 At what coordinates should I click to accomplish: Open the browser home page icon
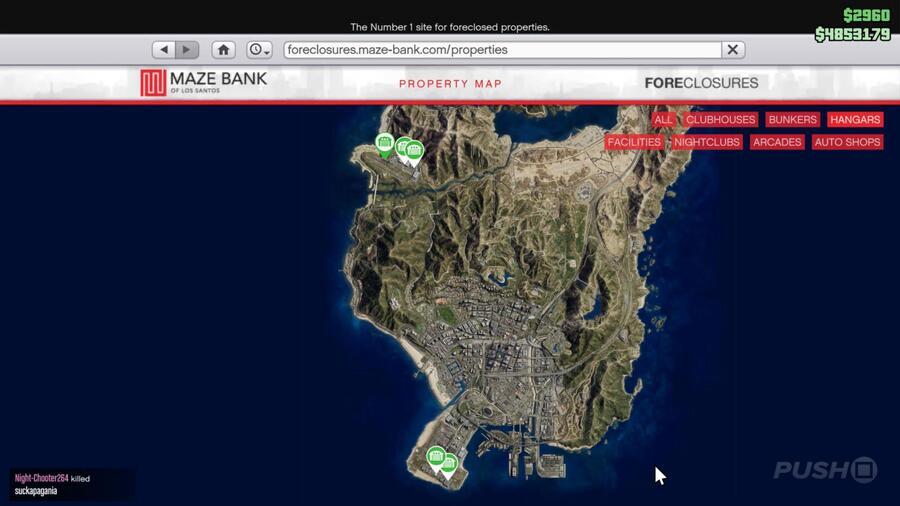[223, 50]
